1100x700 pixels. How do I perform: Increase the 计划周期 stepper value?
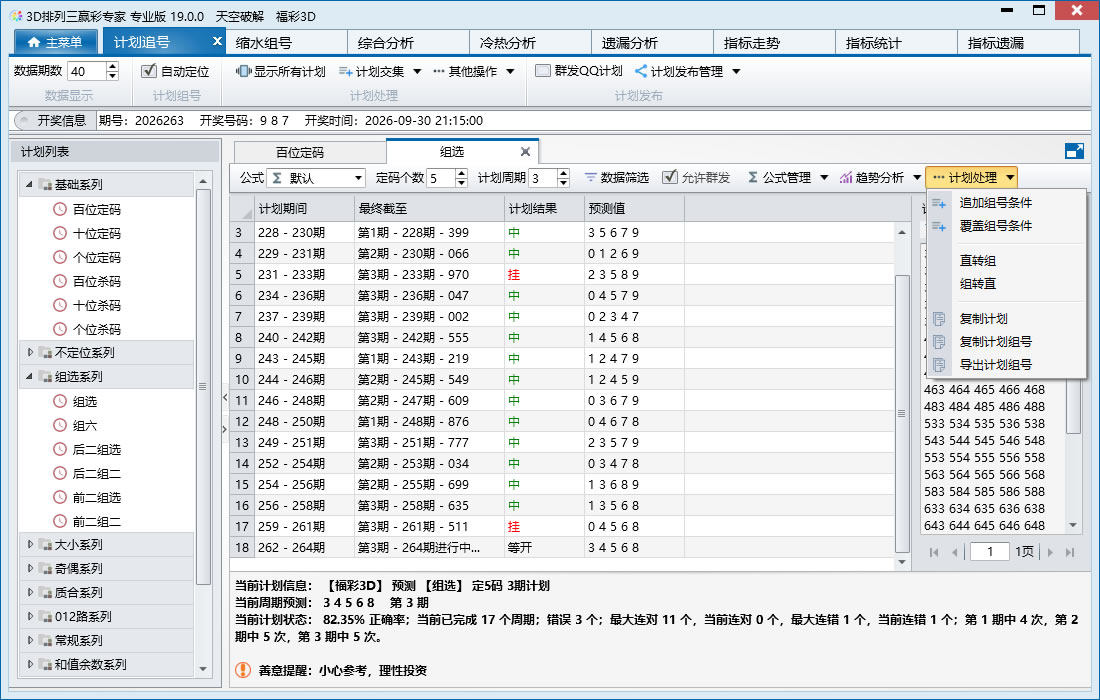coord(563,173)
